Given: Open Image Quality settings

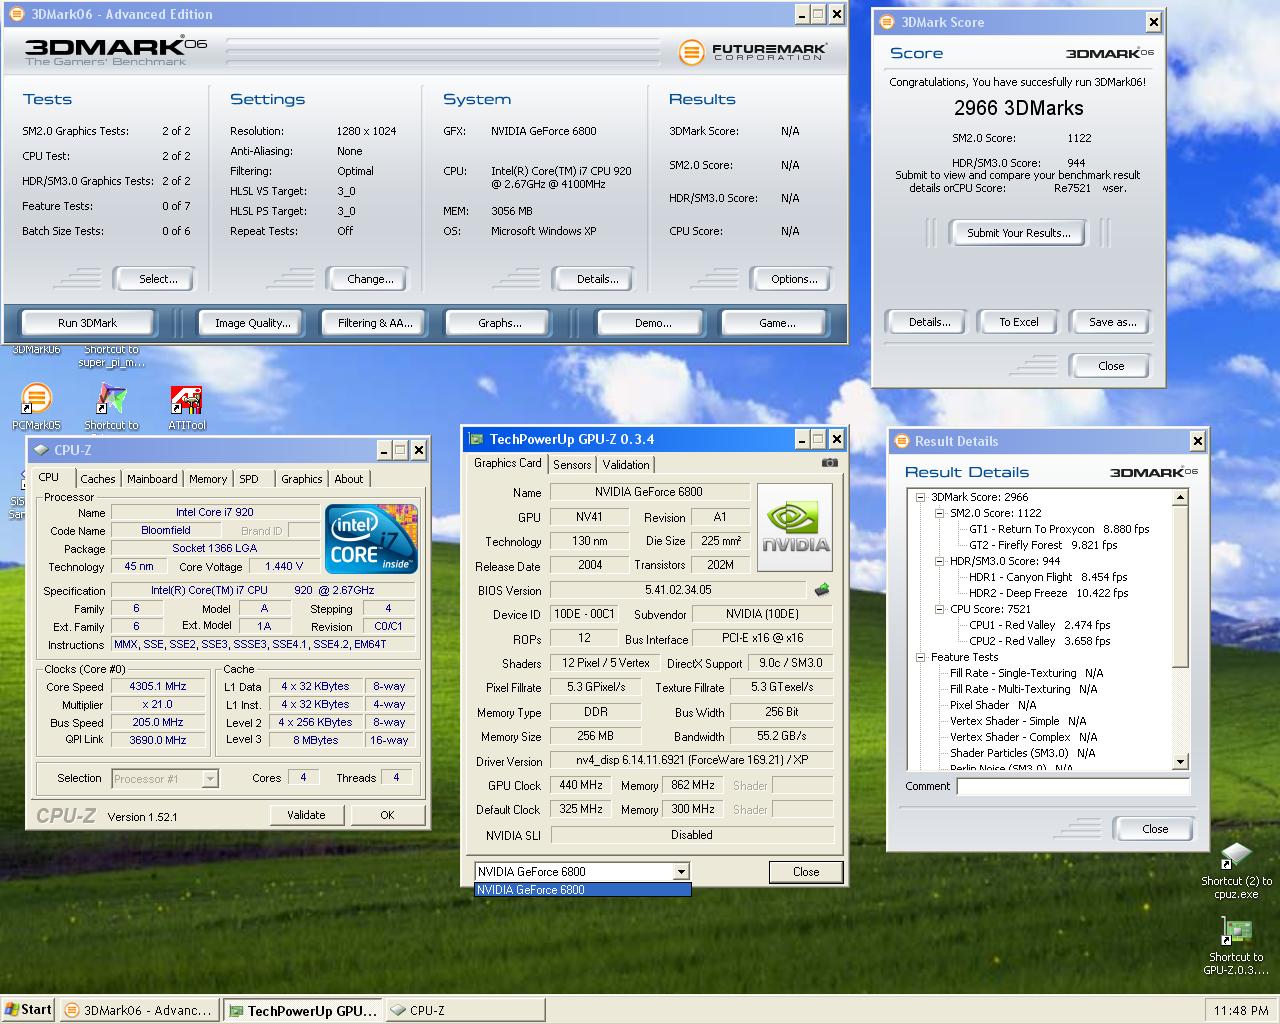Looking at the screenshot, I should pos(253,323).
